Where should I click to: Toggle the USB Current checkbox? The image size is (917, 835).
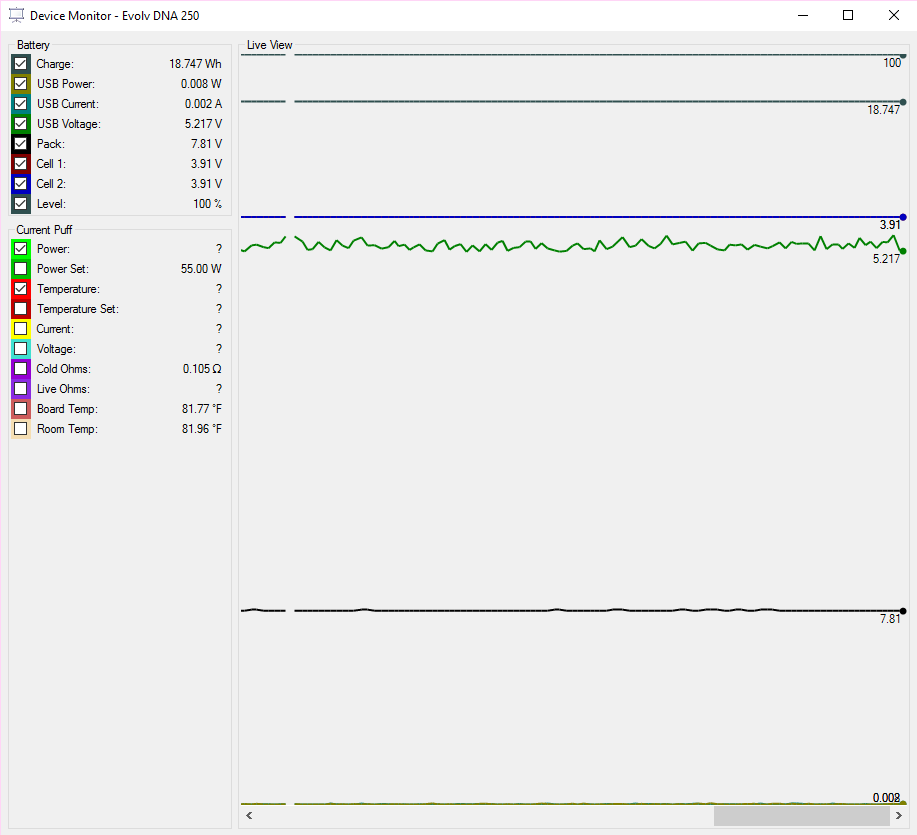point(21,104)
